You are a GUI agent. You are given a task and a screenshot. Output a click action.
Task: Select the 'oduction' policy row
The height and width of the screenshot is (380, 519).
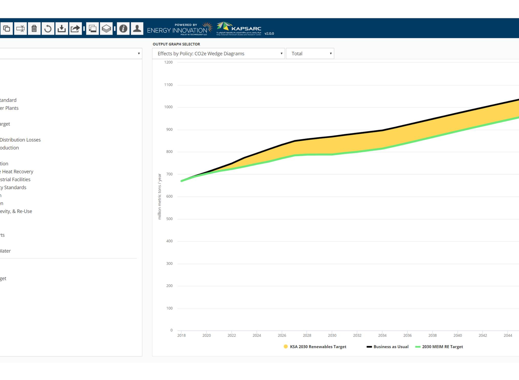[9, 148]
